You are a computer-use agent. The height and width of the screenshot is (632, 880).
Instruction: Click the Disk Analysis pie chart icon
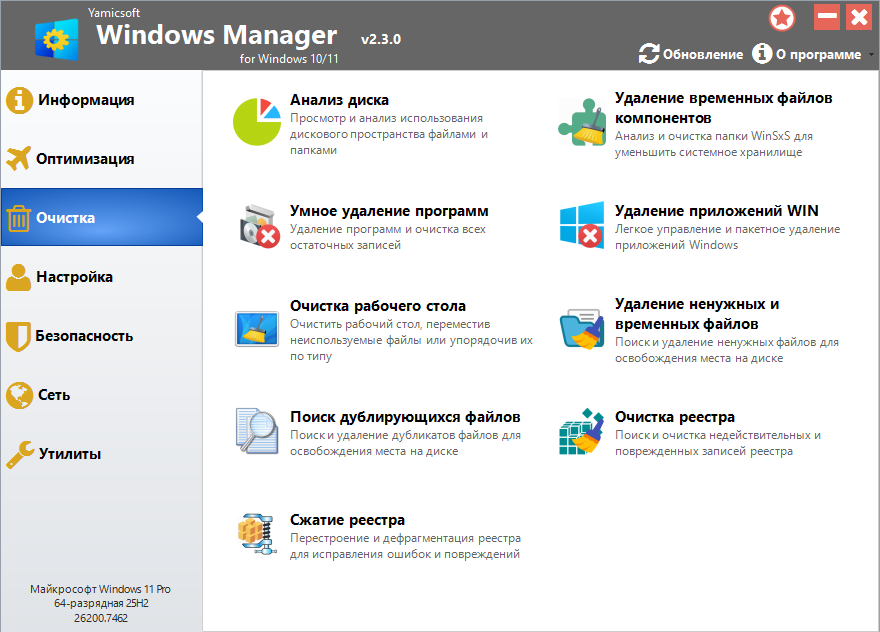tap(258, 120)
